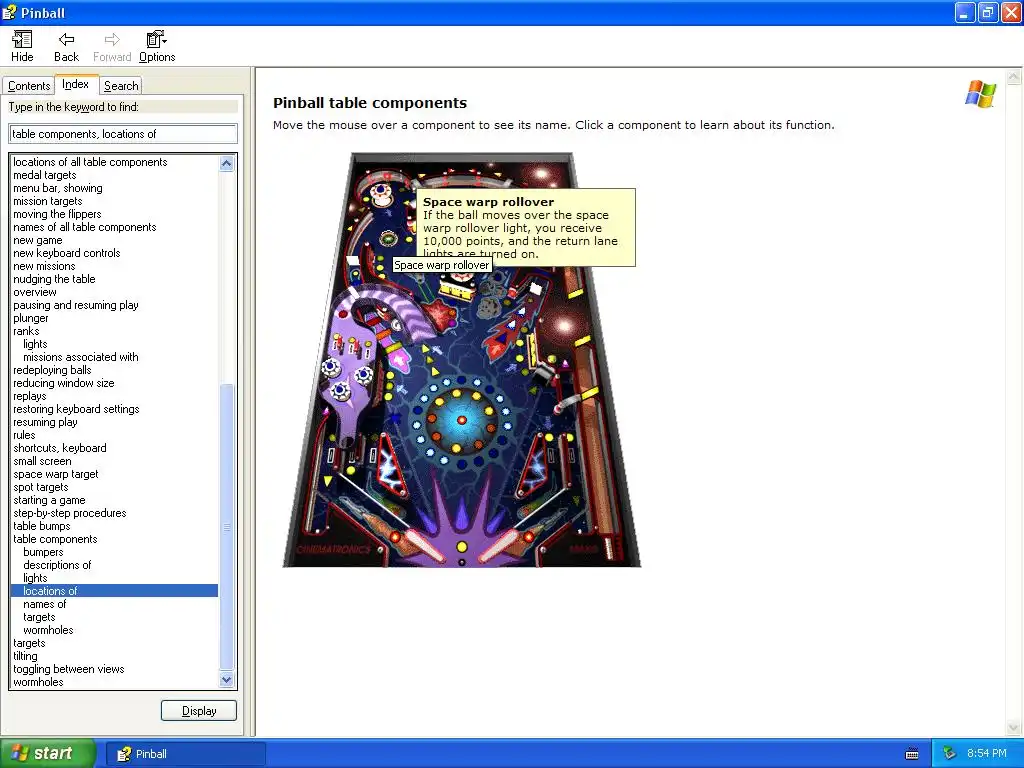The image size is (1024, 768).
Task: Select 'mission targets' index entry
Action: 48,201
